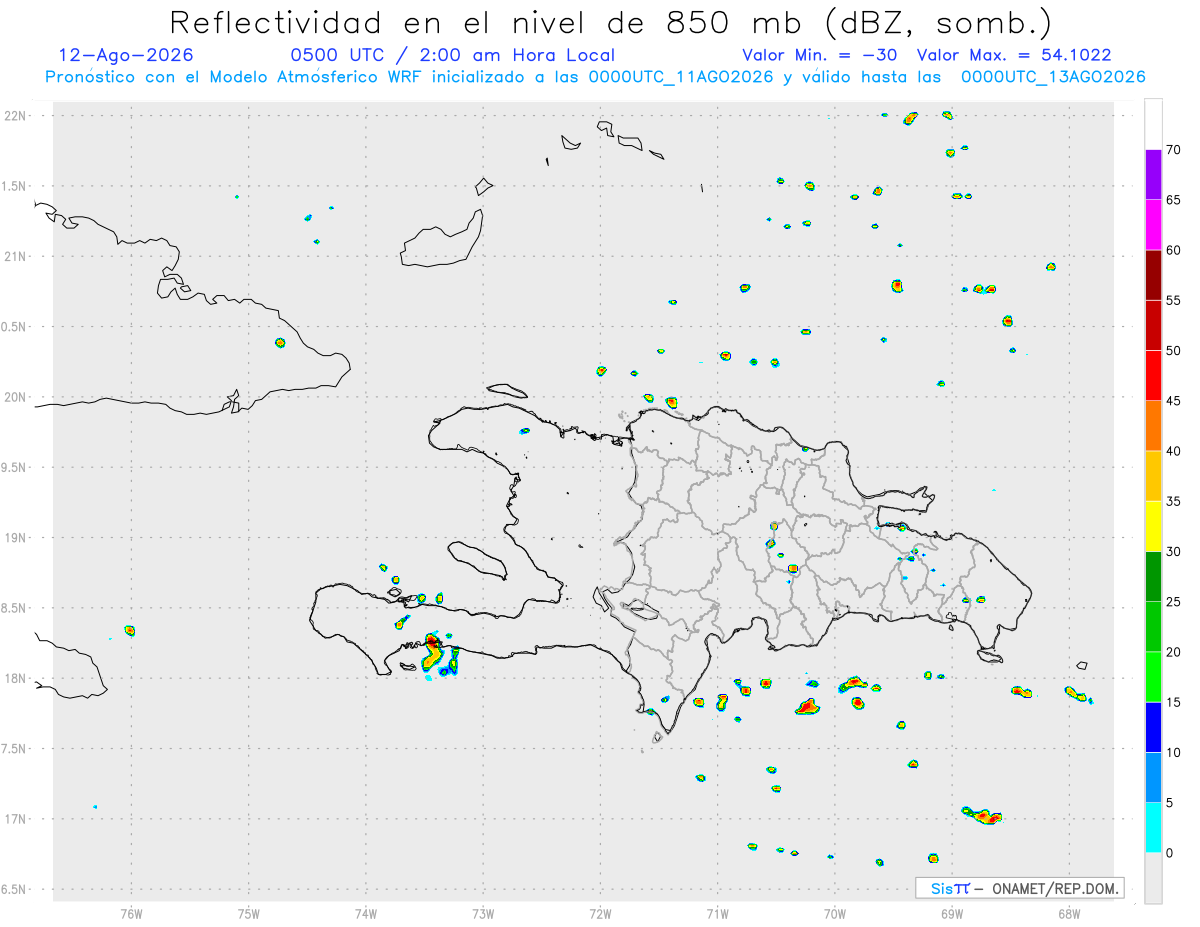Select the '0500 UTC / 2:00 am Hora Local' text
Screen dimensions: 1200x927
452,55
